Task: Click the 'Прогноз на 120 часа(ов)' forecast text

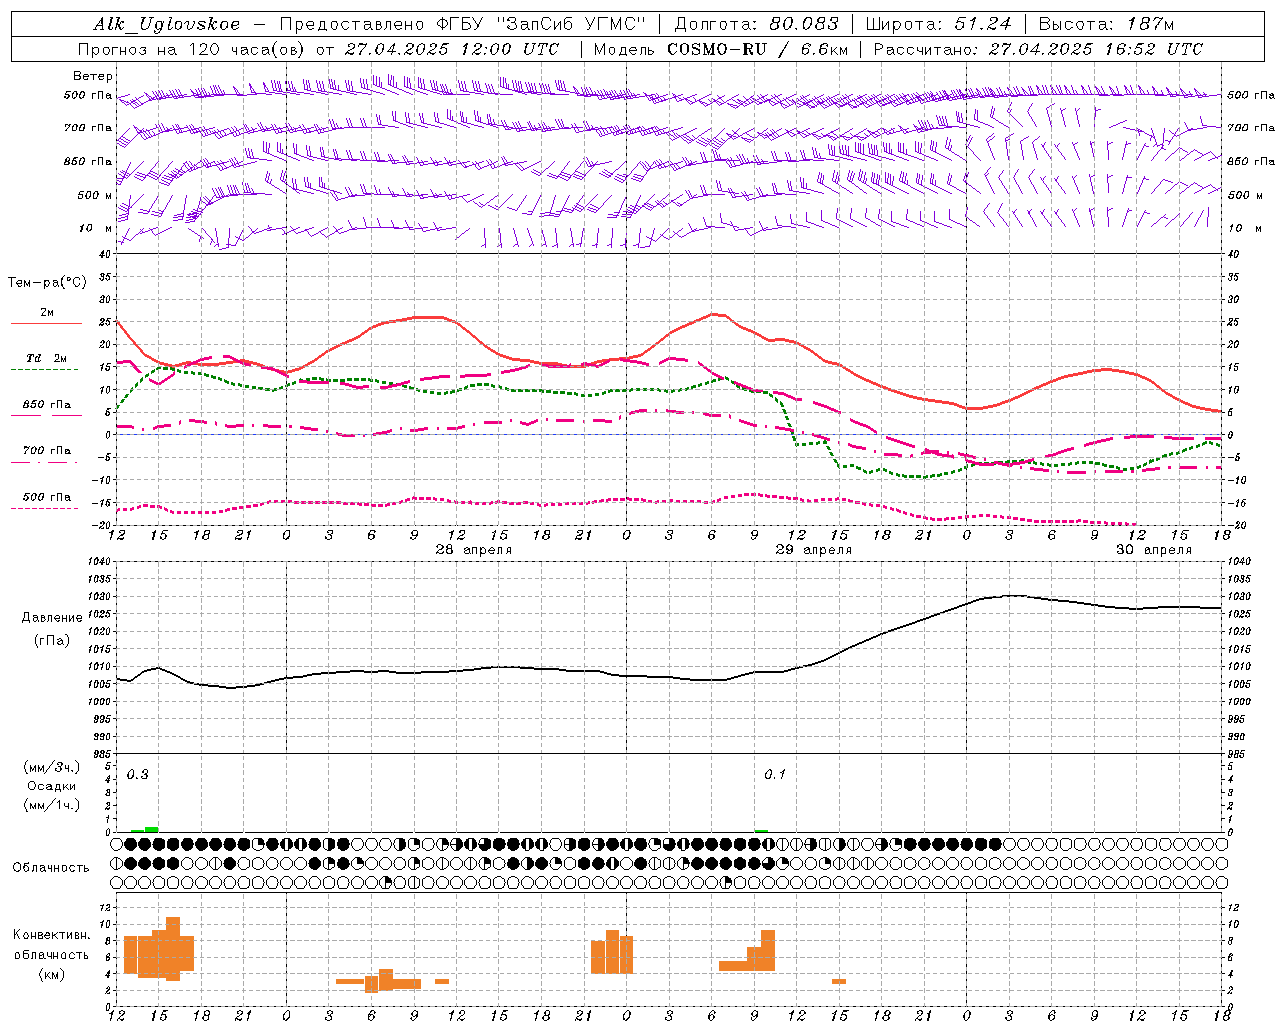Action: tap(192, 49)
